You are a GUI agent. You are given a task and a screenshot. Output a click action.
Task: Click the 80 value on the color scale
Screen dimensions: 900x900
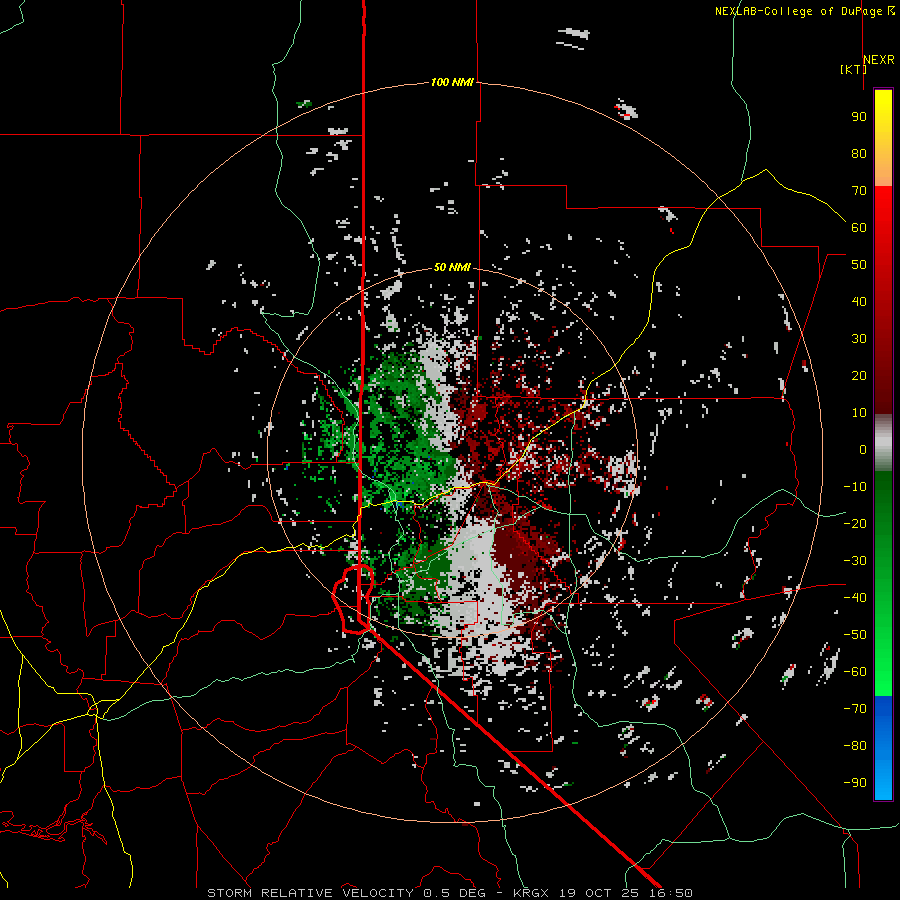click(859, 153)
